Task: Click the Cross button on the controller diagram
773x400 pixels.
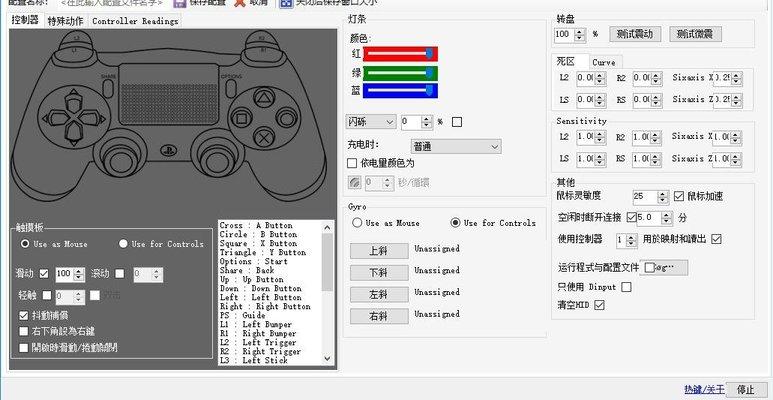Action: tap(264, 138)
